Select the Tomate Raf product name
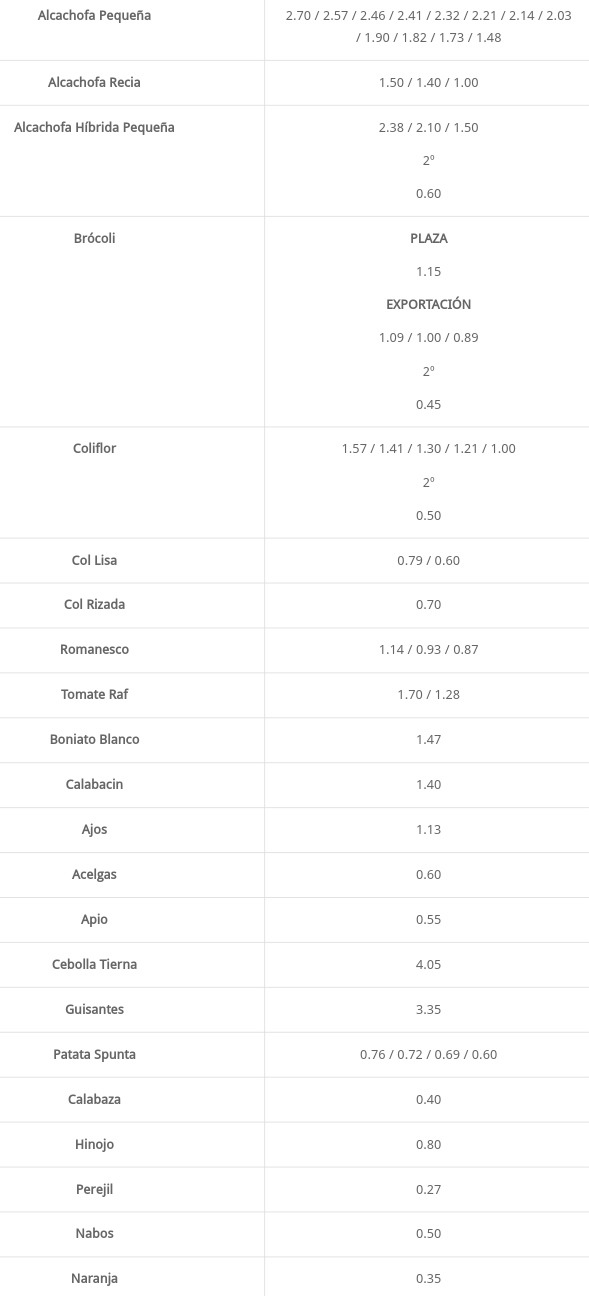Screen dimensions: 589x1296 coord(94,694)
